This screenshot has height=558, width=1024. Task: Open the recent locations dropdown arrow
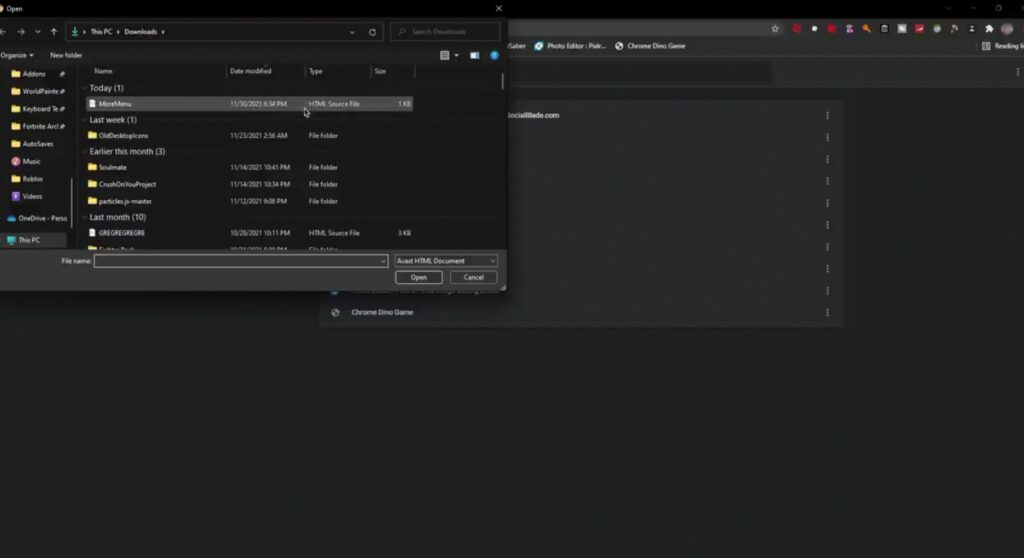click(37, 31)
